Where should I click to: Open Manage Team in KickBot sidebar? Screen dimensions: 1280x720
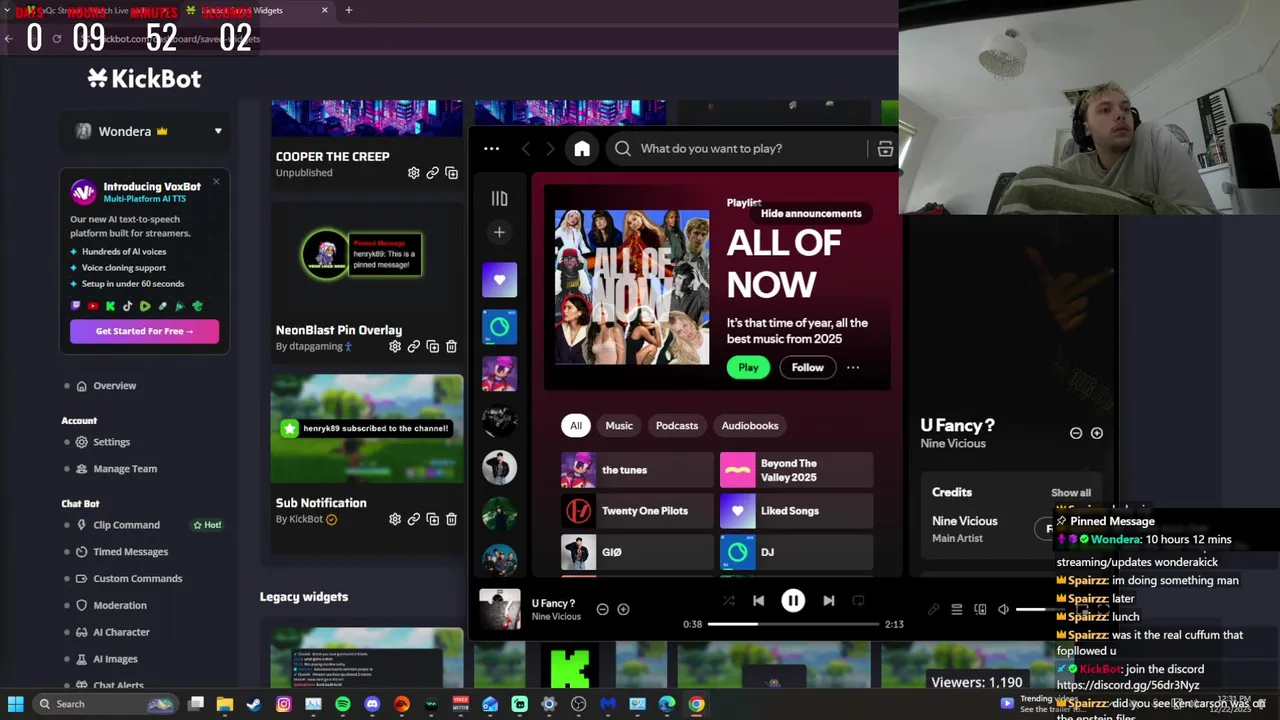pyautogui.click(x=125, y=469)
